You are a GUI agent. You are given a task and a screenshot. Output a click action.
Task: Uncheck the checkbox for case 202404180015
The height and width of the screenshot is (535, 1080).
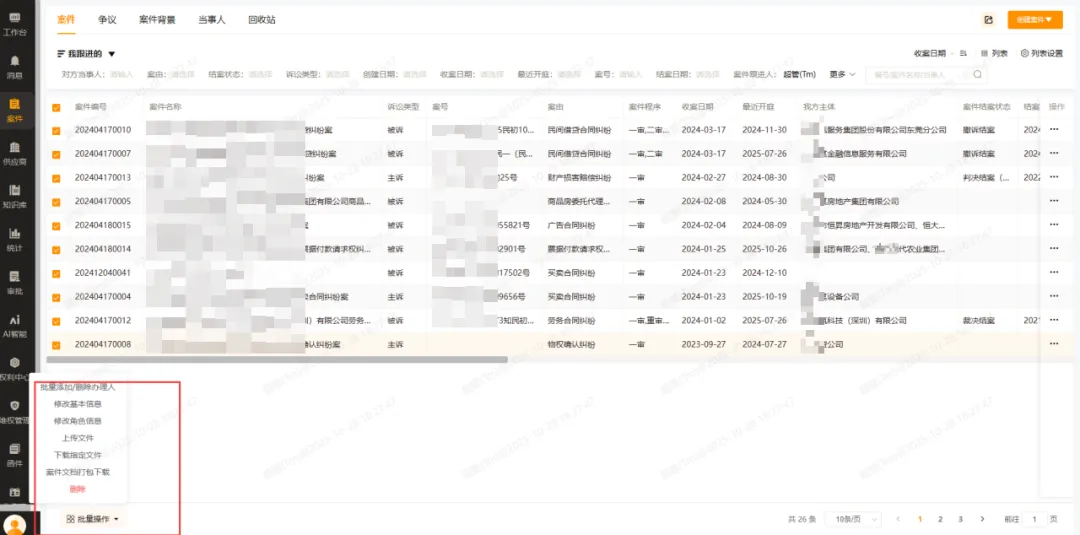click(56, 225)
